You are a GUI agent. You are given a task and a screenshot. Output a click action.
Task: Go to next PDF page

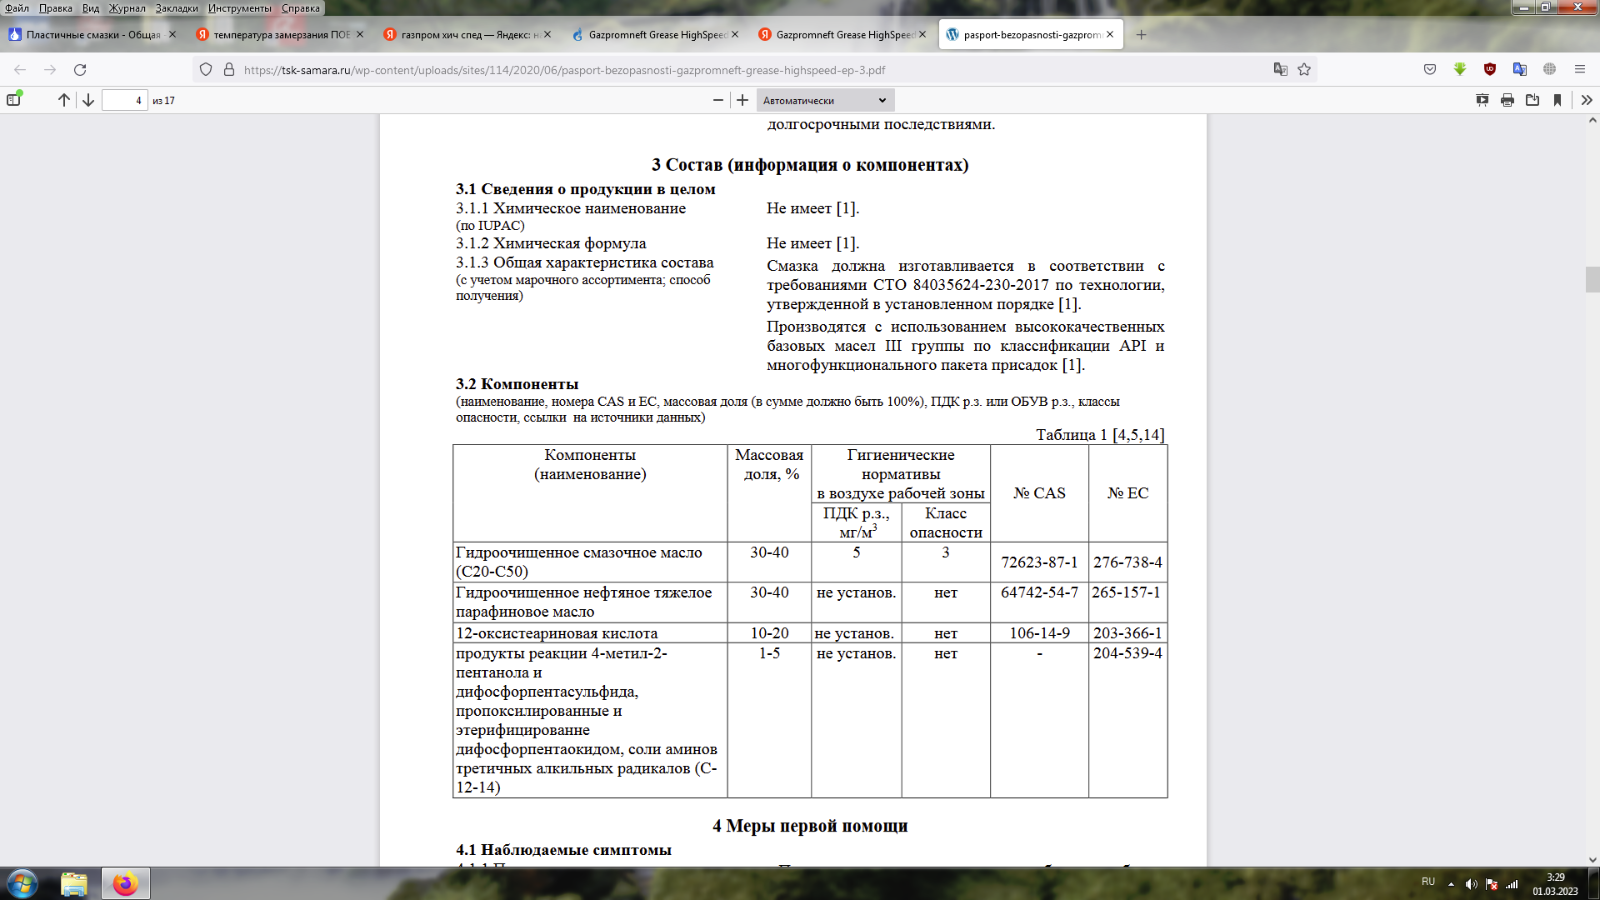(x=88, y=100)
